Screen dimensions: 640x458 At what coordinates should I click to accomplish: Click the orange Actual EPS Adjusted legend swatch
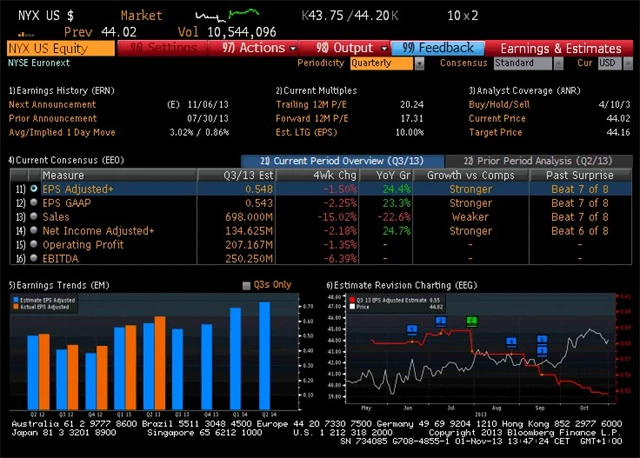(x=15, y=307)
